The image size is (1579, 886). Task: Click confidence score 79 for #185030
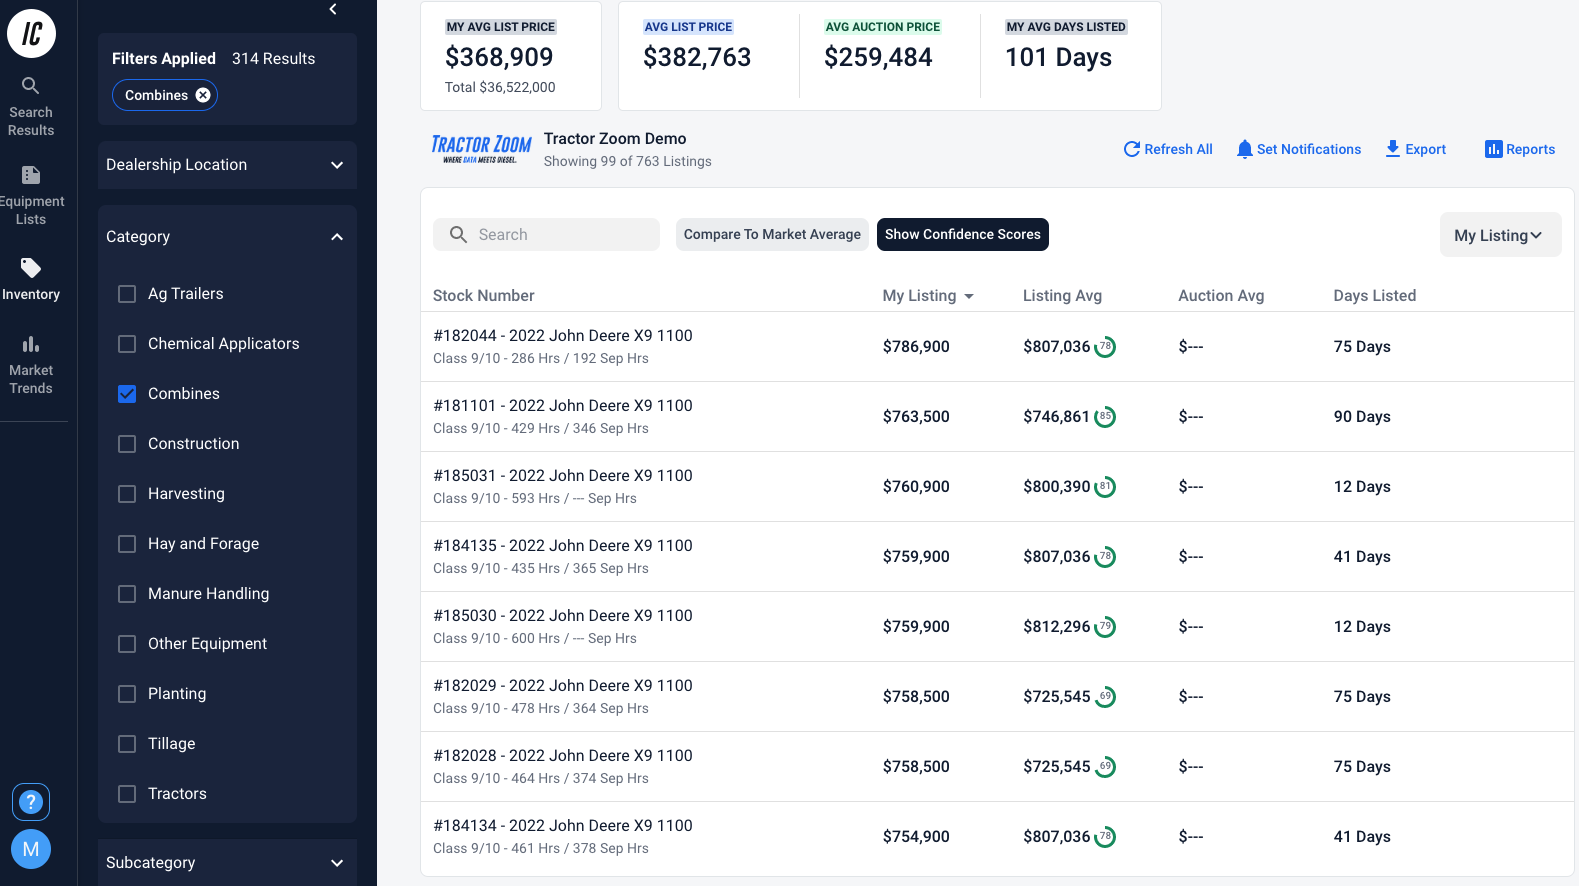pyautogui.click(x=1105, y=627)
